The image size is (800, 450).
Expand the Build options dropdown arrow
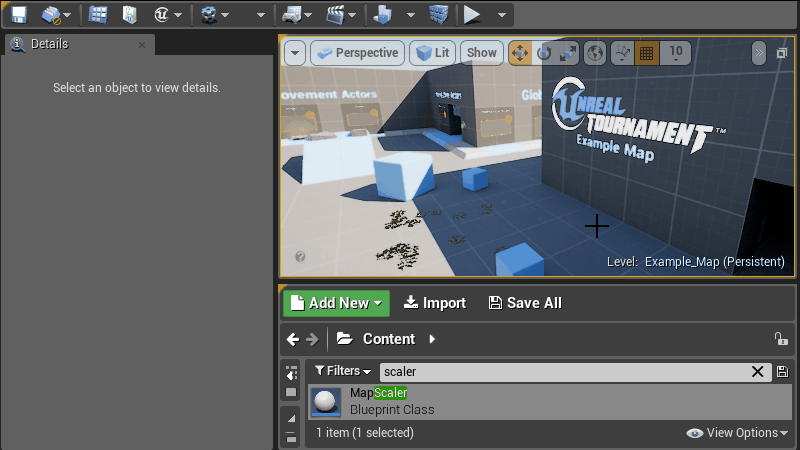(x=411, y=15)
